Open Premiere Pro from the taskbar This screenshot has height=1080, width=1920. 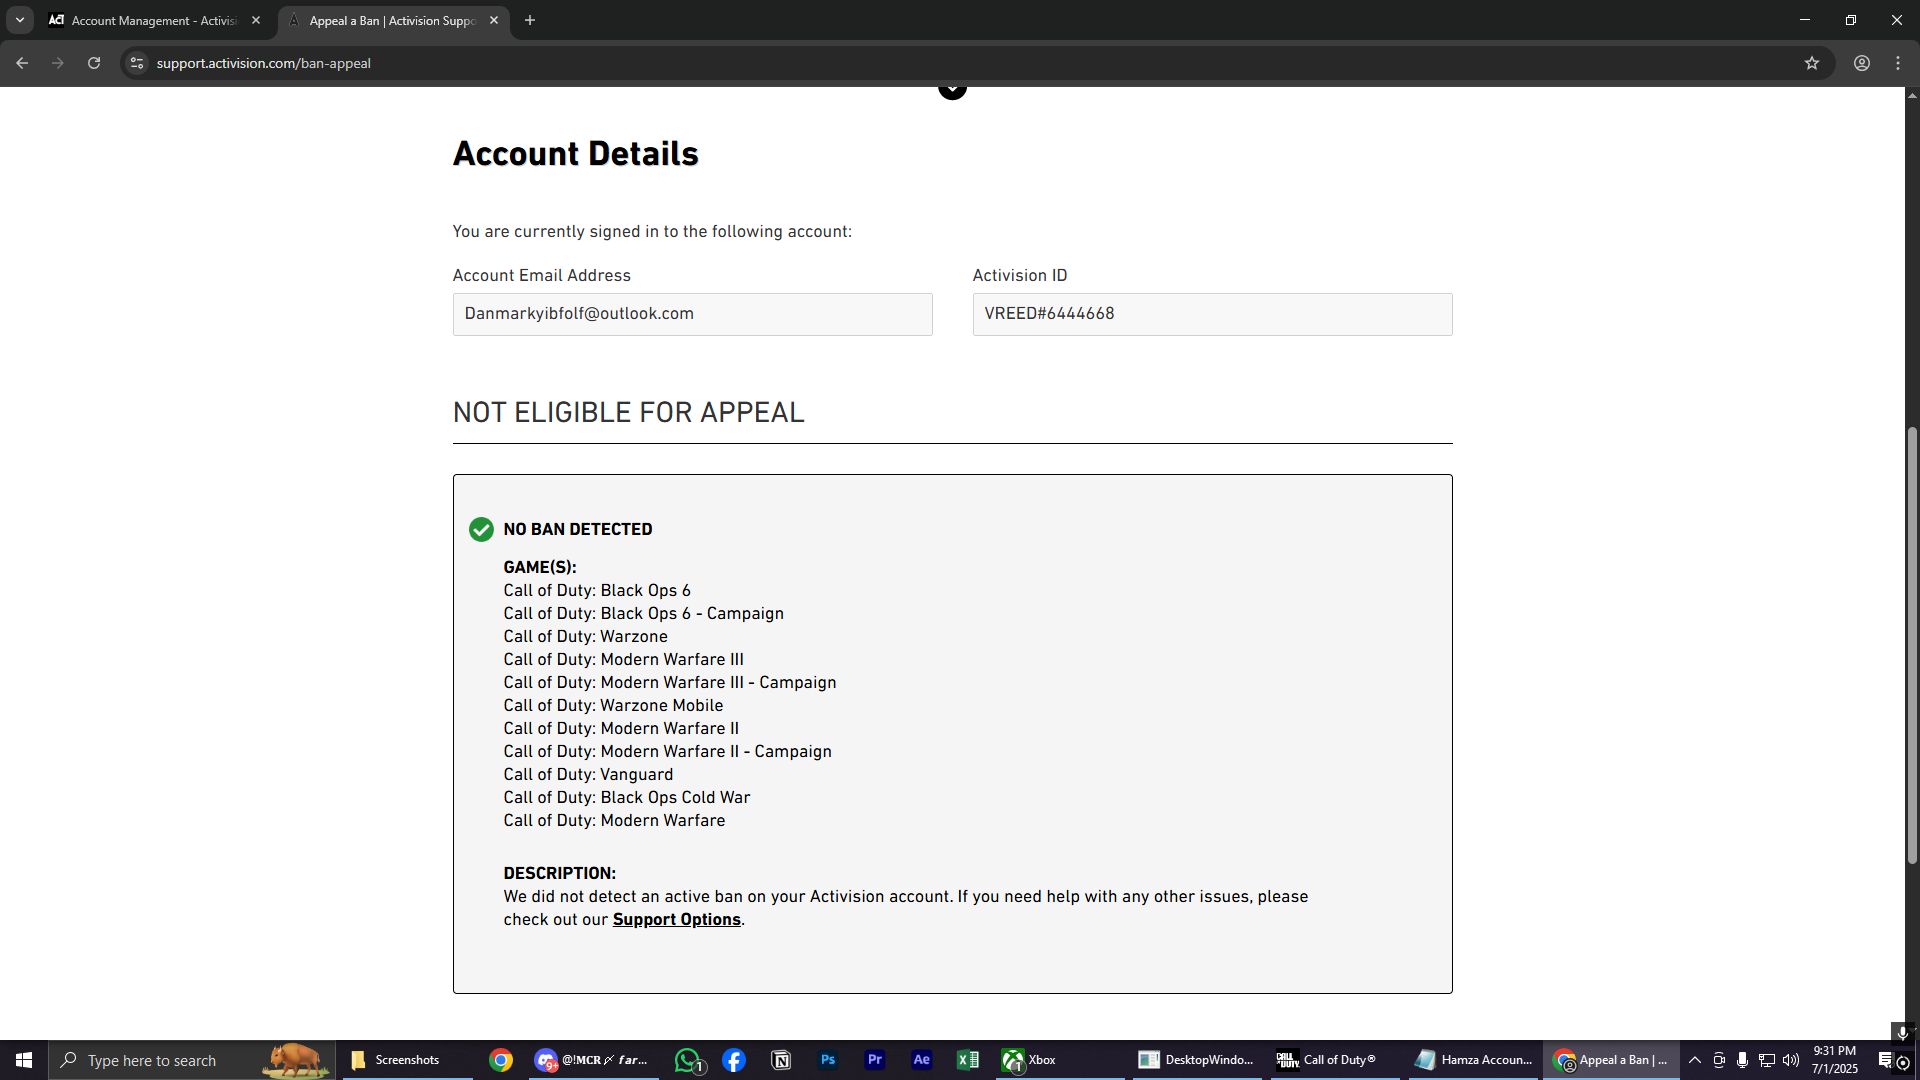coord(875,1060)
